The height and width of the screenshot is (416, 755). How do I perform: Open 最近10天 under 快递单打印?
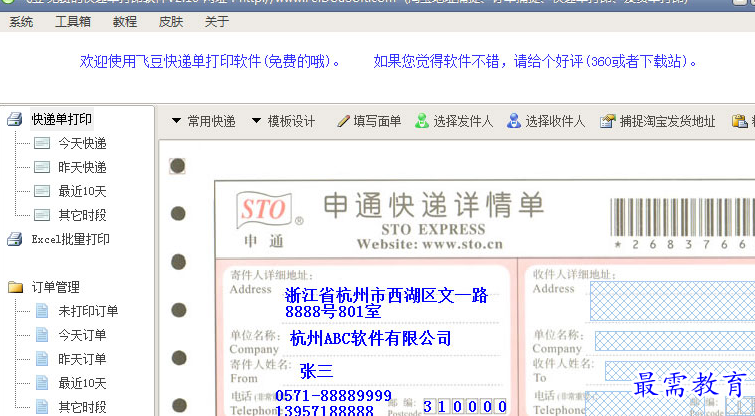point(82,191)
